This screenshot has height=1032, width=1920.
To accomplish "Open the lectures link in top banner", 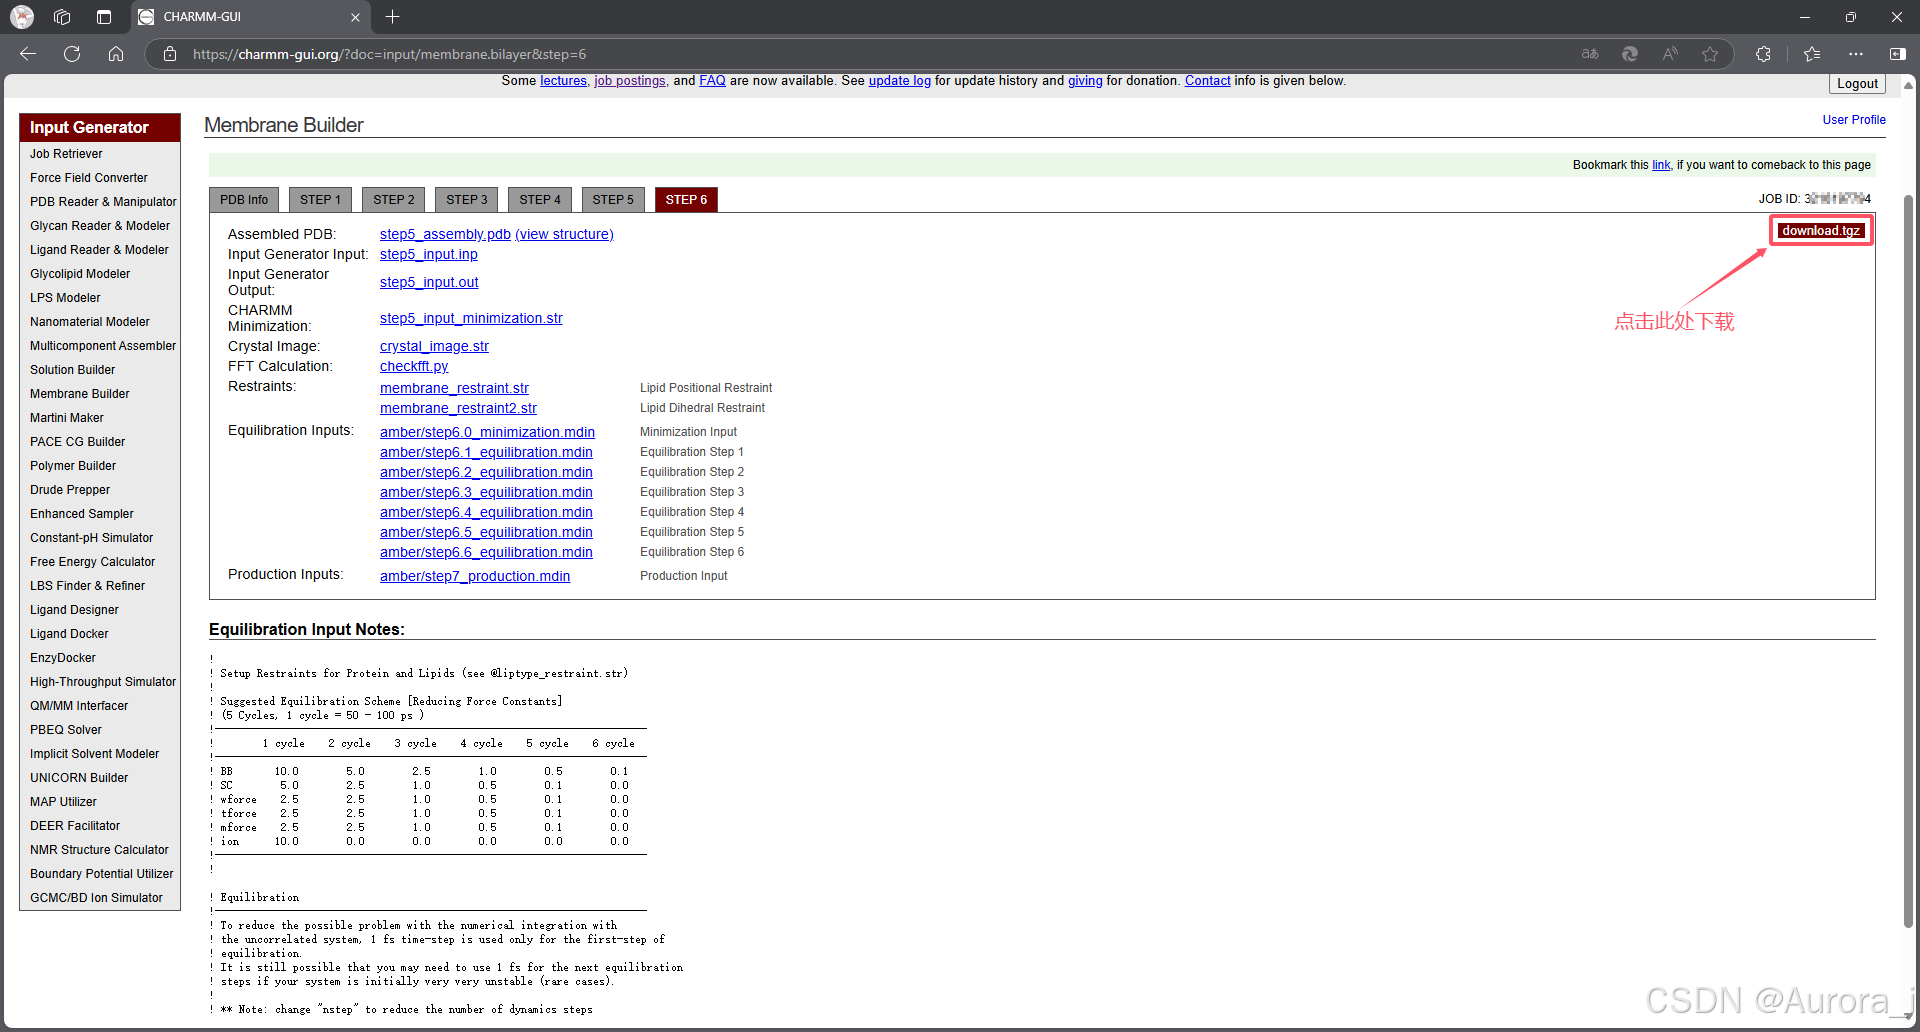I will point(563,81).
